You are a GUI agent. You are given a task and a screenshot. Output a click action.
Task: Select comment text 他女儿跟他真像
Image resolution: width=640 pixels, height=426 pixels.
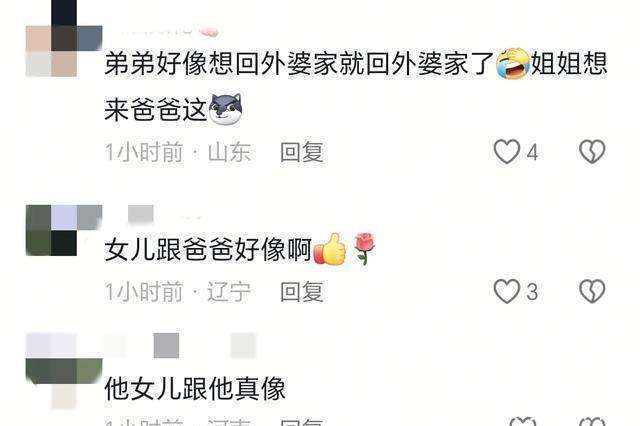pos(195,388)
